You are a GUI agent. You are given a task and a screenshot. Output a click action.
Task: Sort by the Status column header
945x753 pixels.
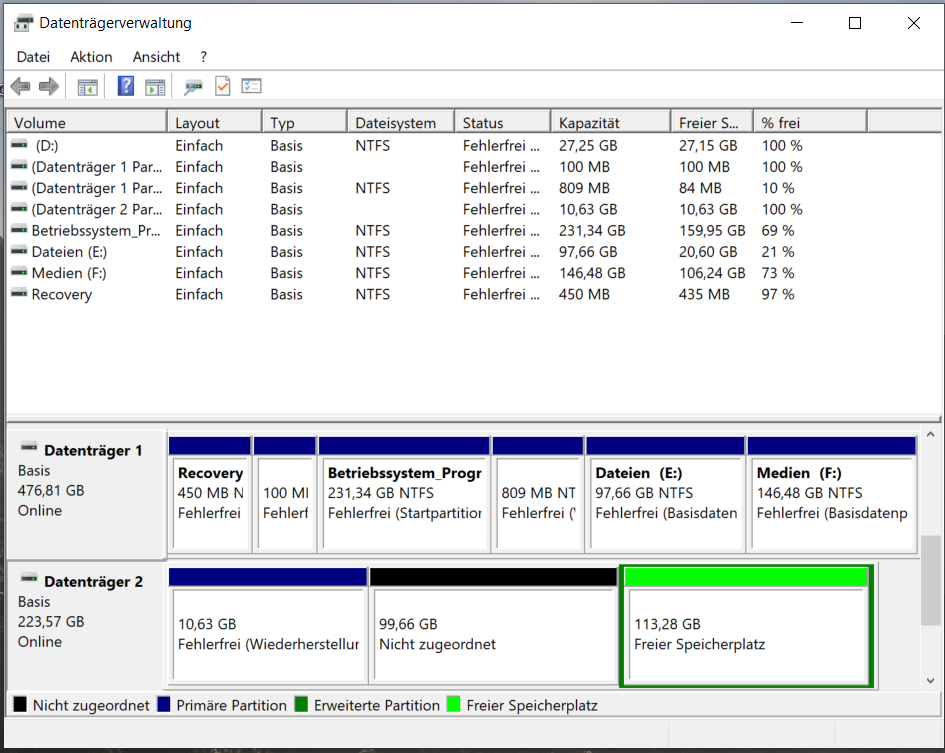pos(503,122)
